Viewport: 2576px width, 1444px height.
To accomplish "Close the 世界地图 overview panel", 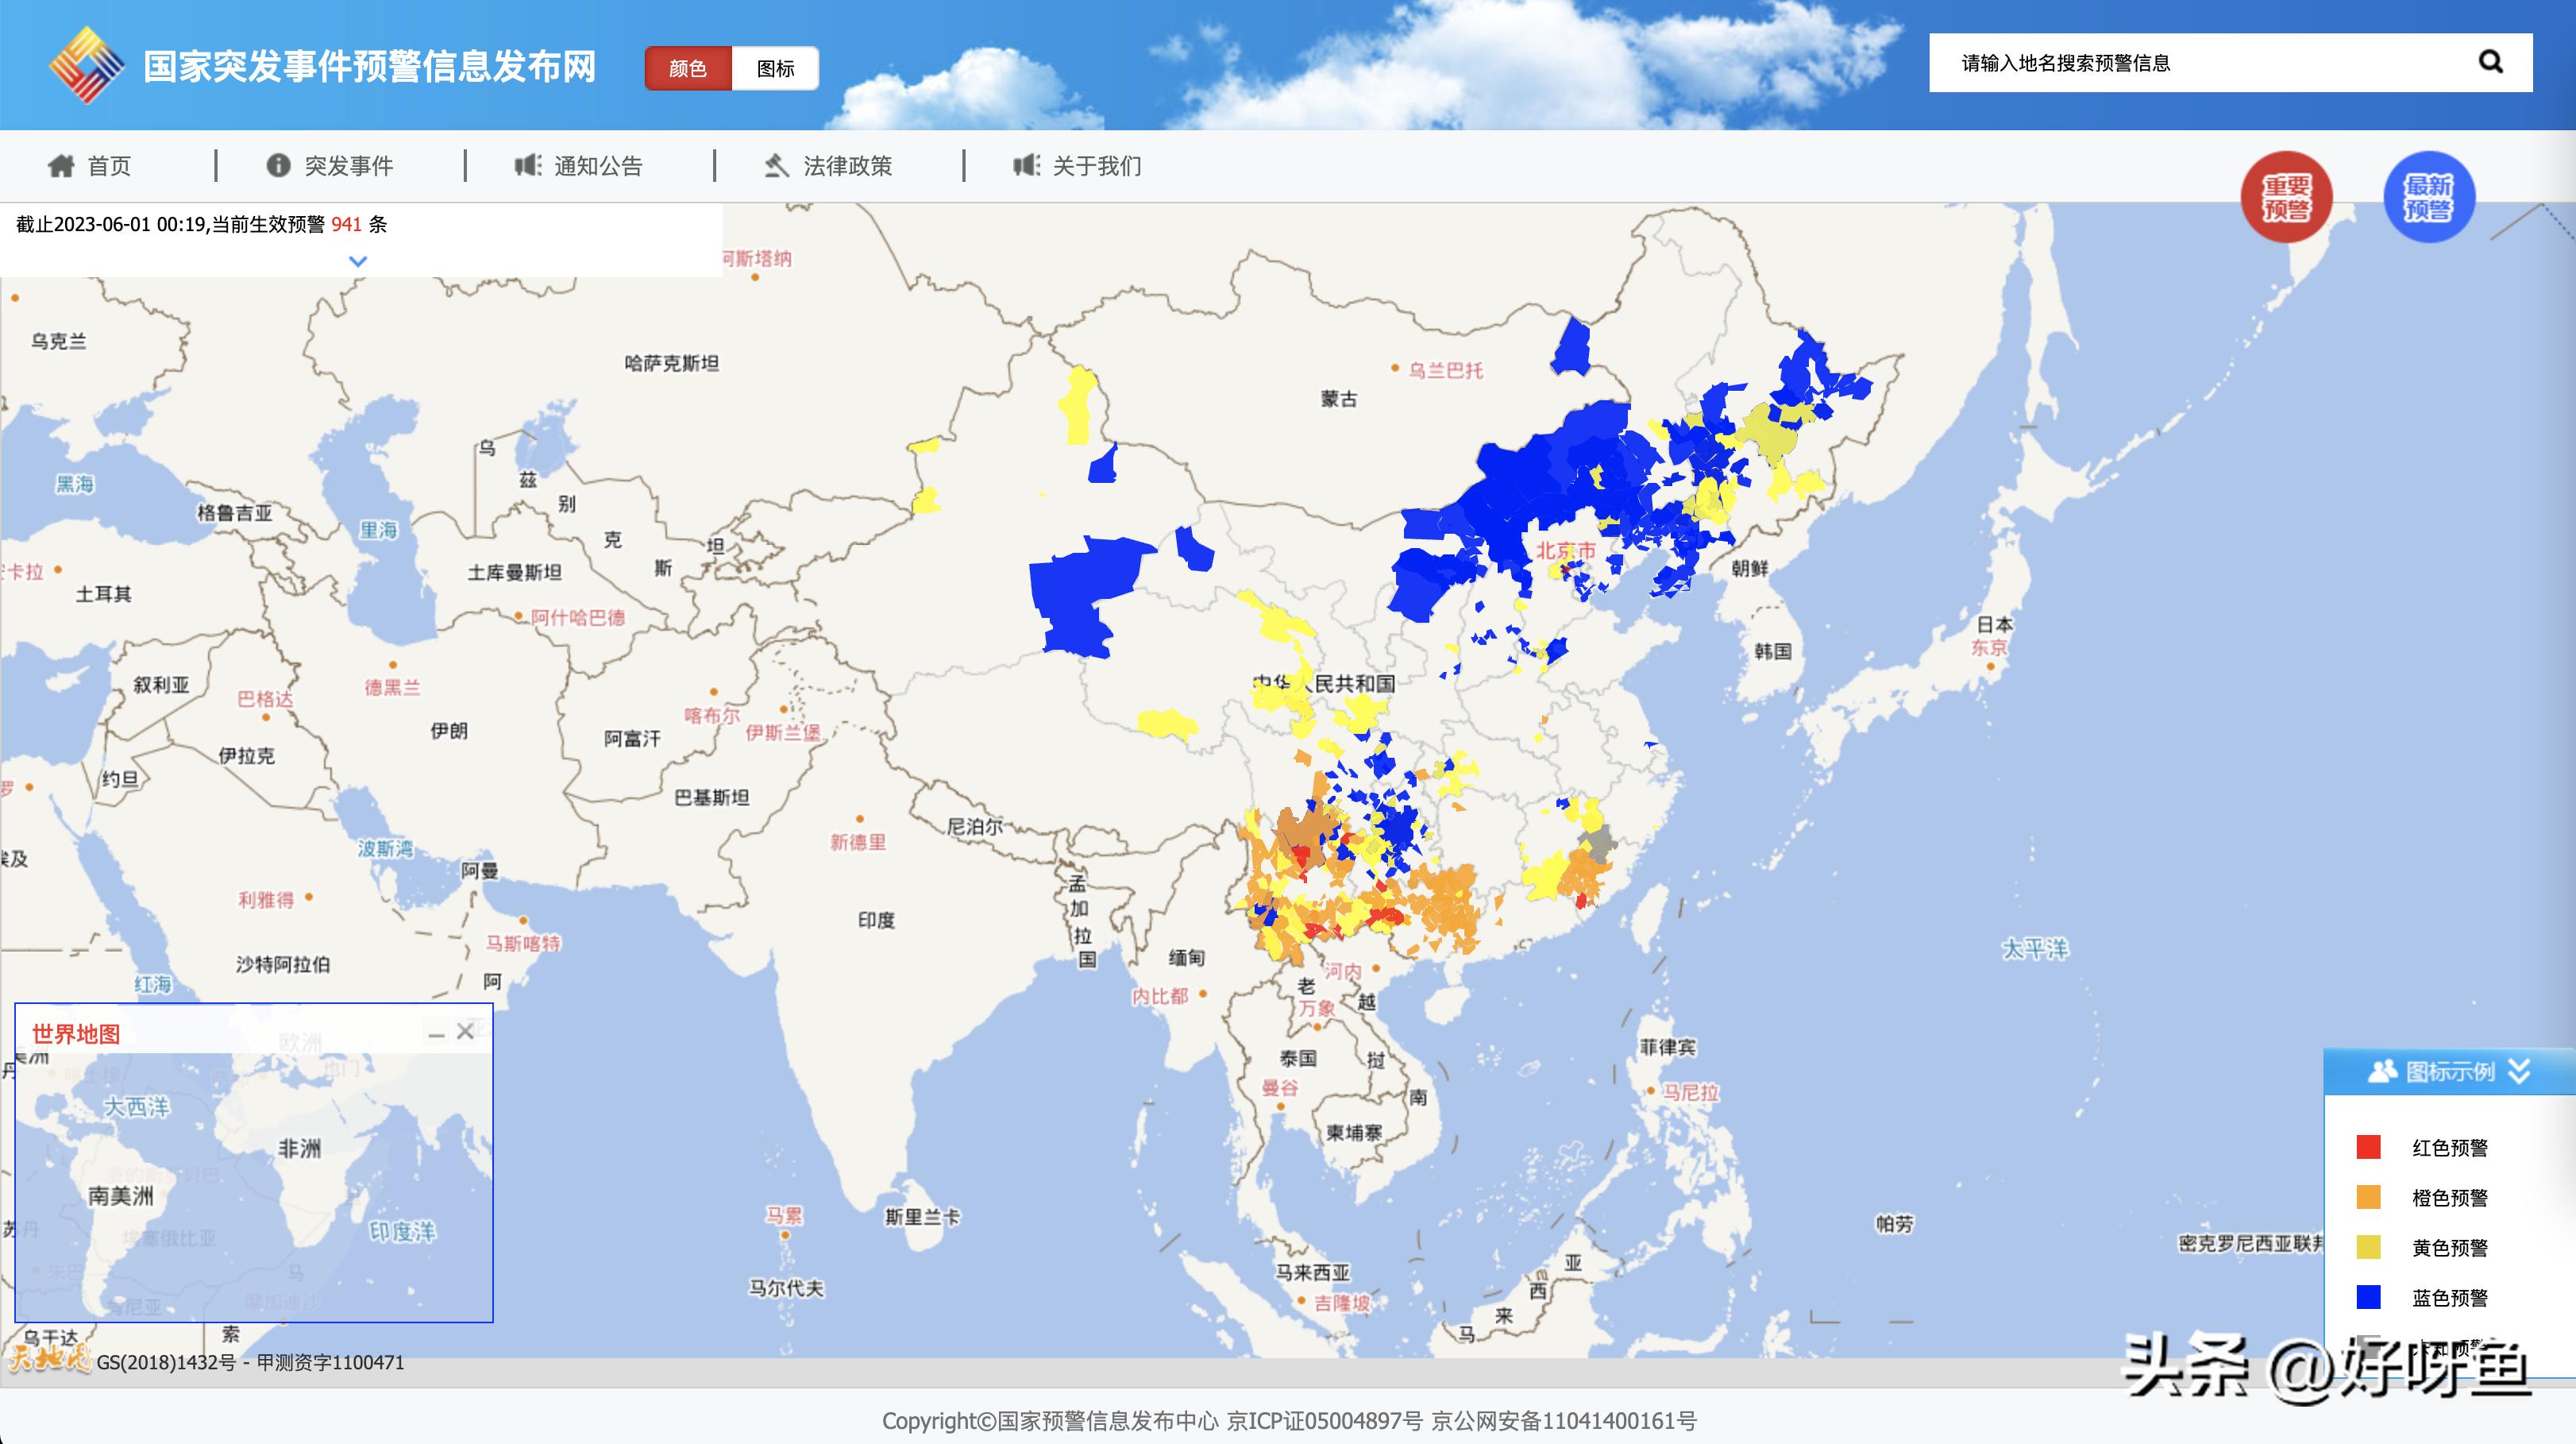I will click(x=465, y=1031).
